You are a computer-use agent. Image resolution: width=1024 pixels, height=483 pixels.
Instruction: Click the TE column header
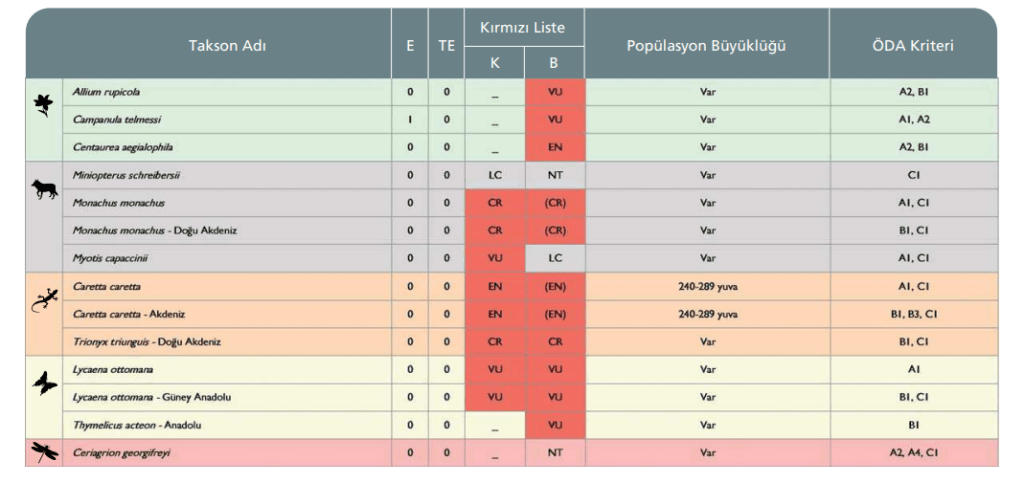446,45
